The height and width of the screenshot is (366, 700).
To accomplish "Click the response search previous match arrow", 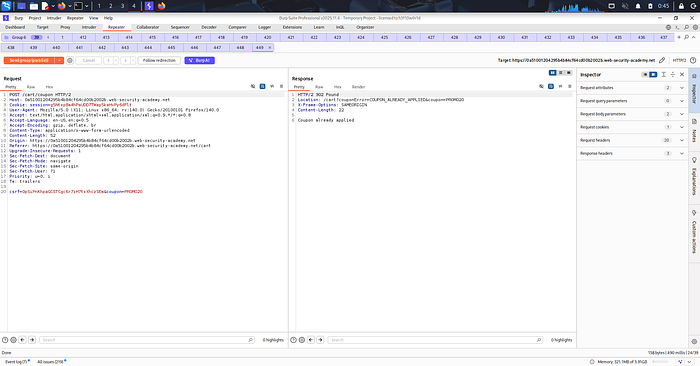I will pos(311,340).
